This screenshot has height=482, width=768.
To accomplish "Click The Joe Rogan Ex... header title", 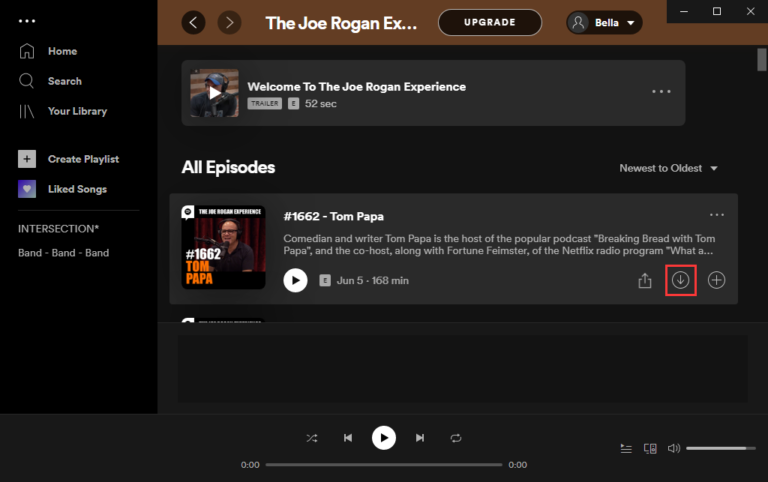I will [341, 23].
